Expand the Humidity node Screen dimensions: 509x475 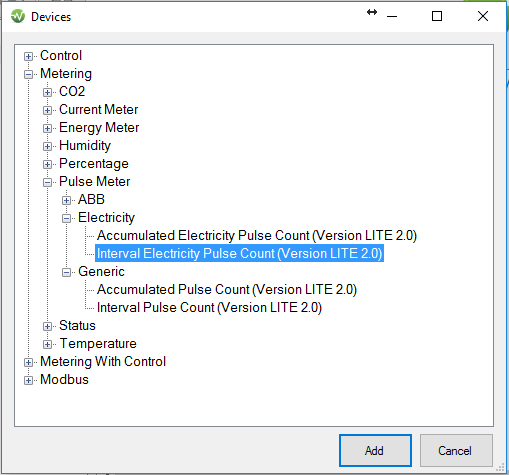(x=47, y=146)
